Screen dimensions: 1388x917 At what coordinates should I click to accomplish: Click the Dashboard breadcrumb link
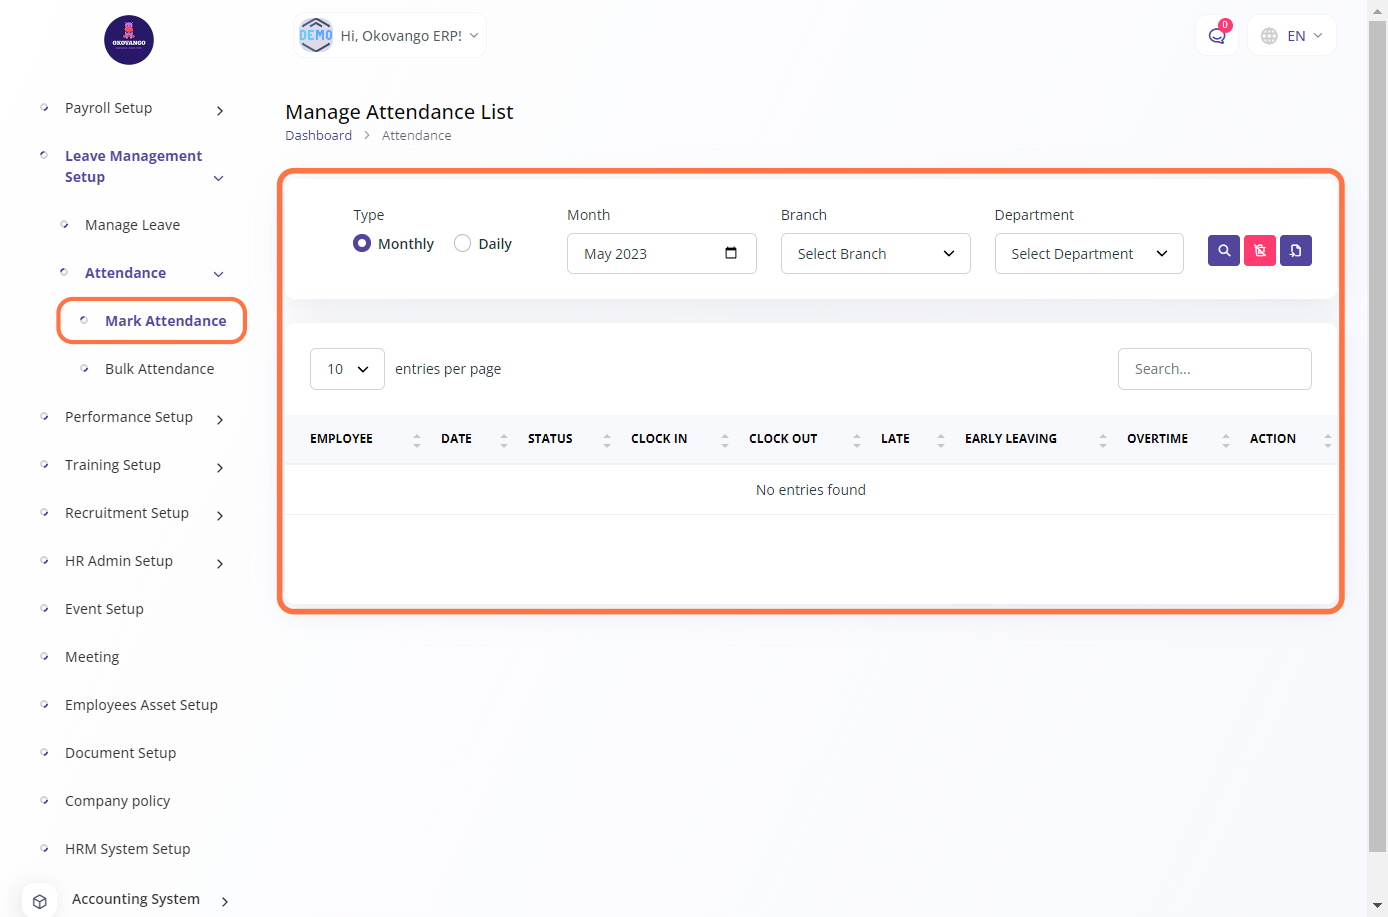tap(318, 136)
